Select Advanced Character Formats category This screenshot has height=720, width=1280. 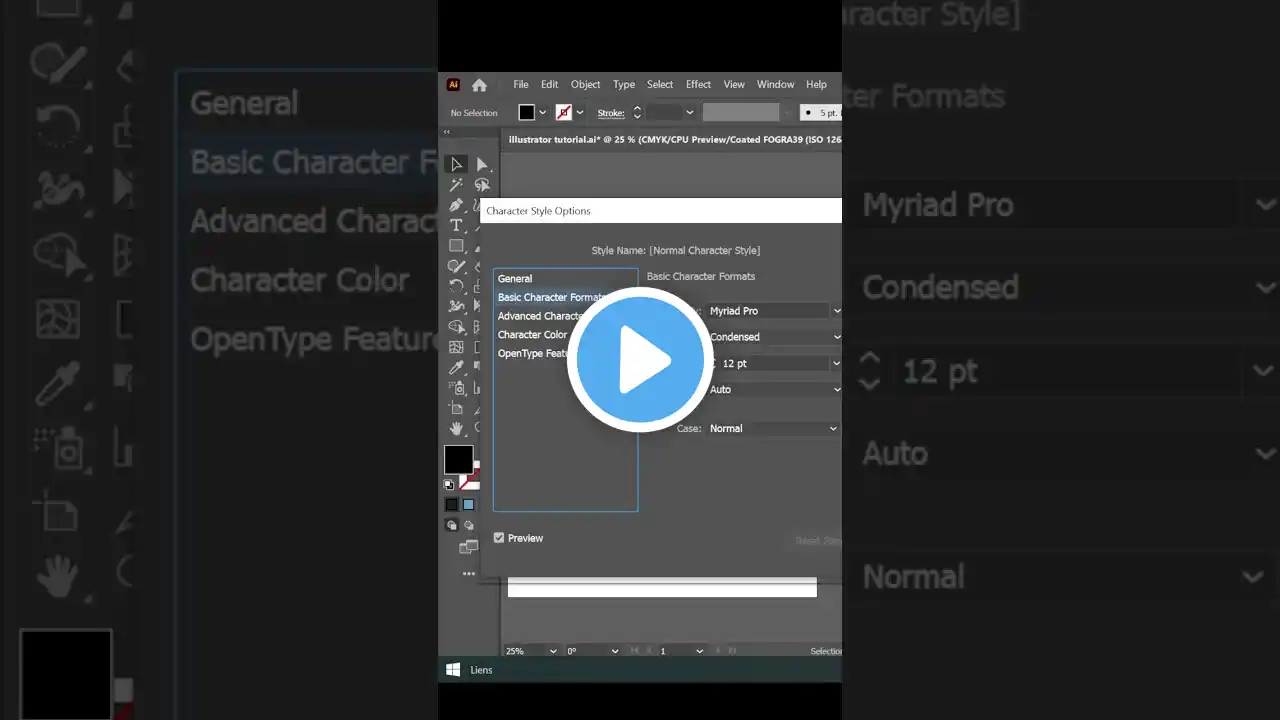(x=565, y=316)
